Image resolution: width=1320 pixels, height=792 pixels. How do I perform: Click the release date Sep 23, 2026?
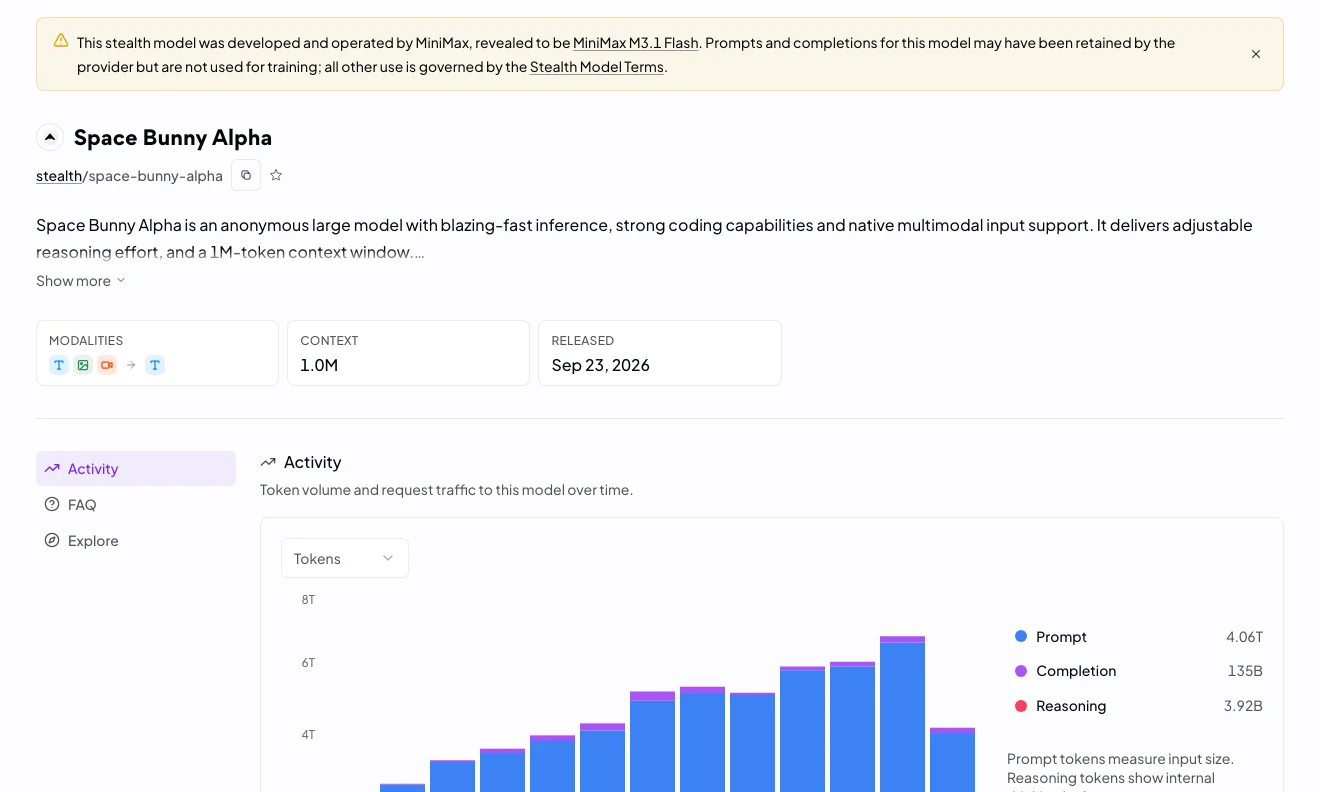pyautogui.click(x=600, y=365)
